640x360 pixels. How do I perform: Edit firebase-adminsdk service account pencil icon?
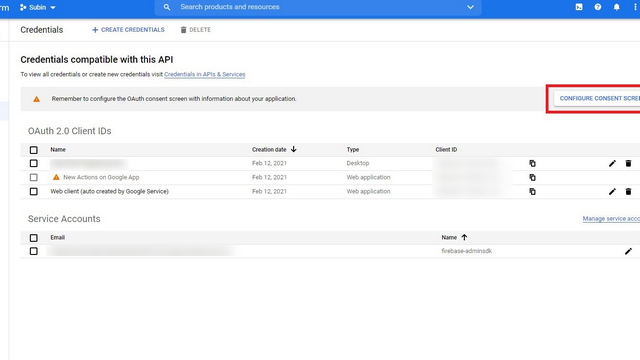tap(628, 251)
